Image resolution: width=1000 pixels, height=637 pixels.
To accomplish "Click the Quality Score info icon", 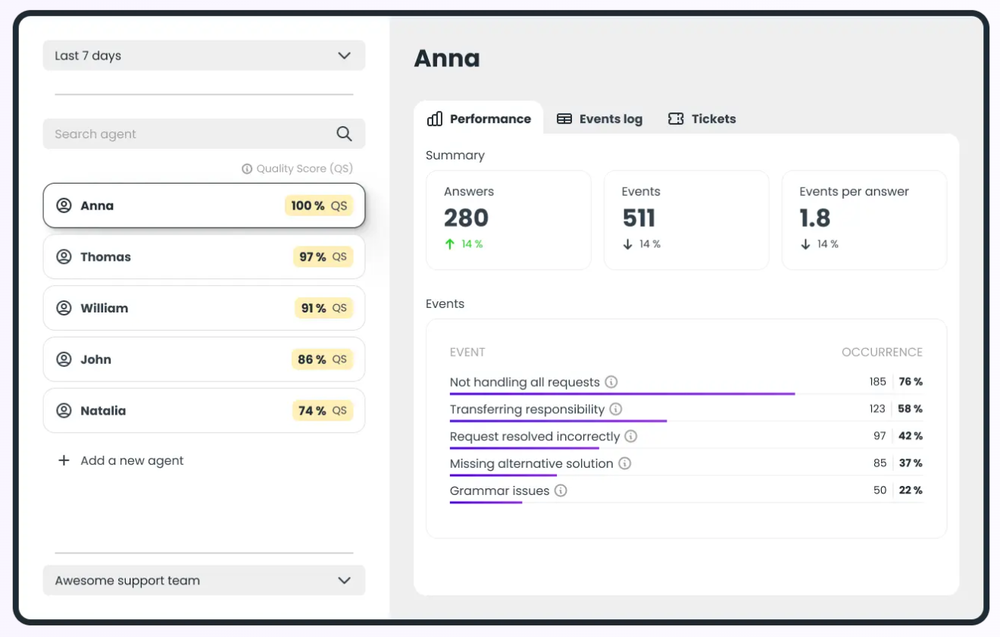I will (x=247, y=169).
